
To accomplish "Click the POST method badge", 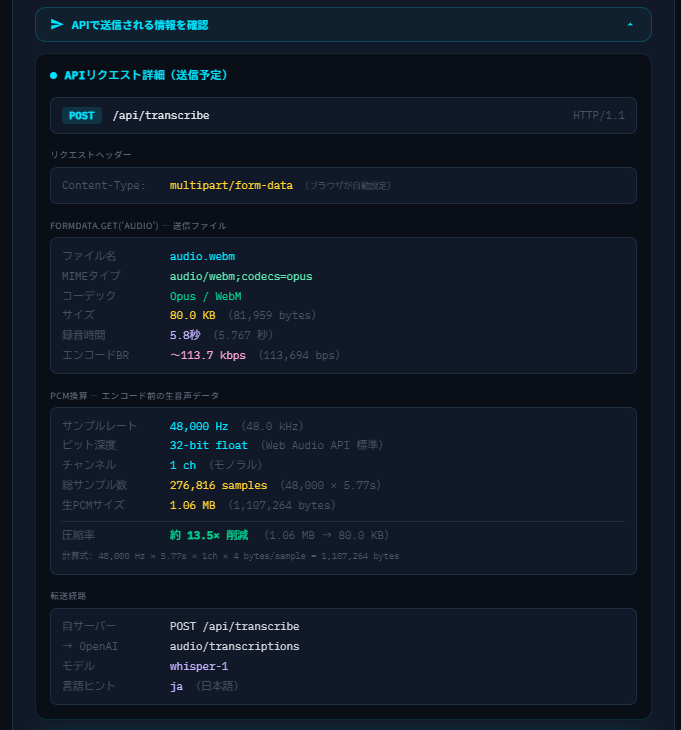I will 82,116.
